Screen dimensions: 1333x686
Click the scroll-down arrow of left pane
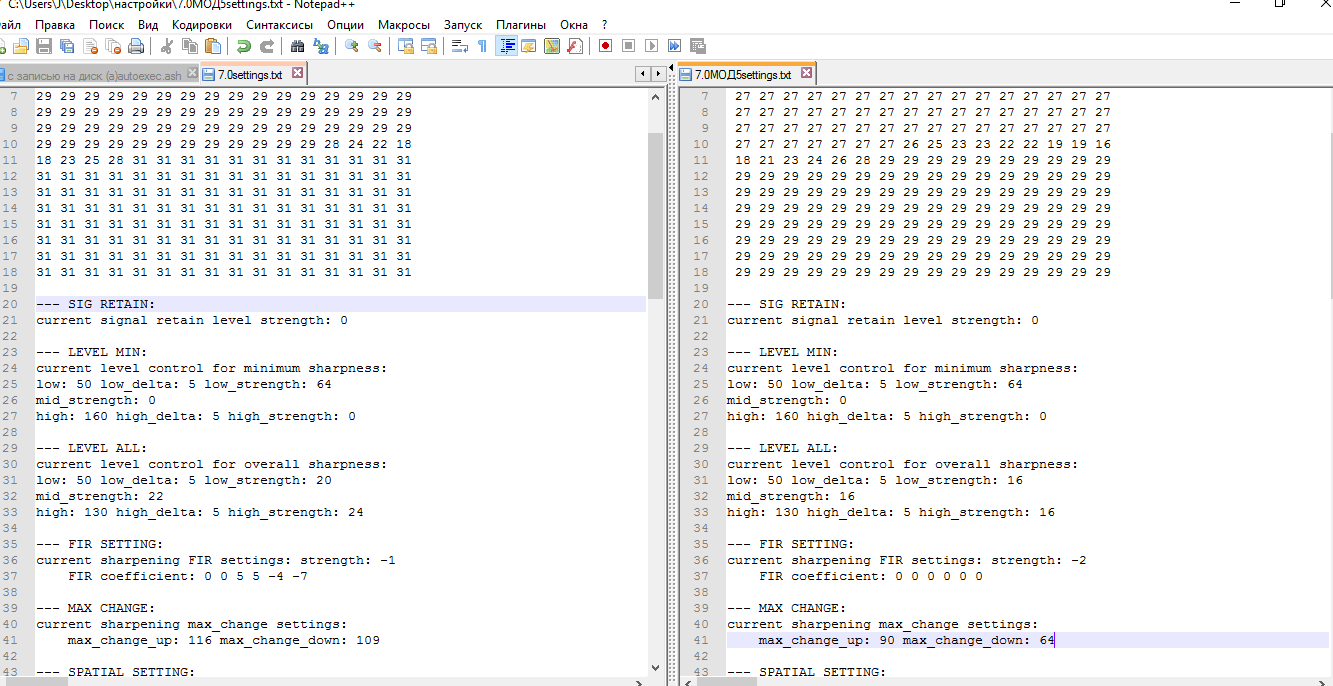656,667
